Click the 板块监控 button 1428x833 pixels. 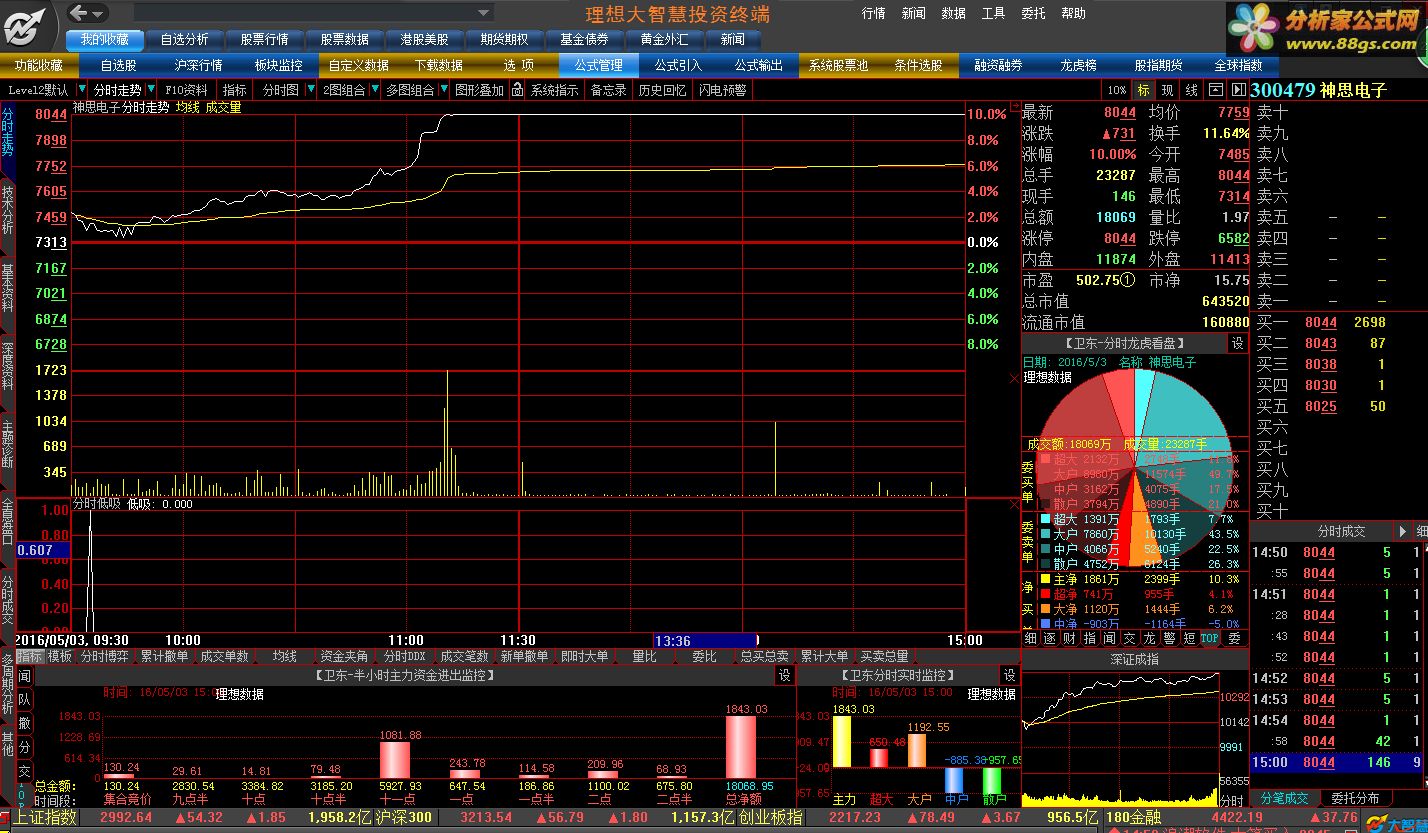pyautogui.click(x=279, y=65)
